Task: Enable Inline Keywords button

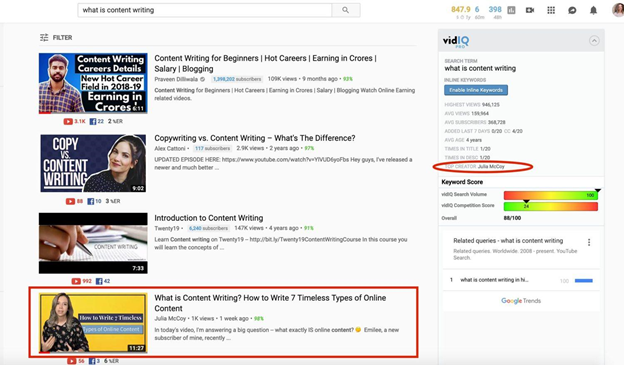Action: [476, 90]
